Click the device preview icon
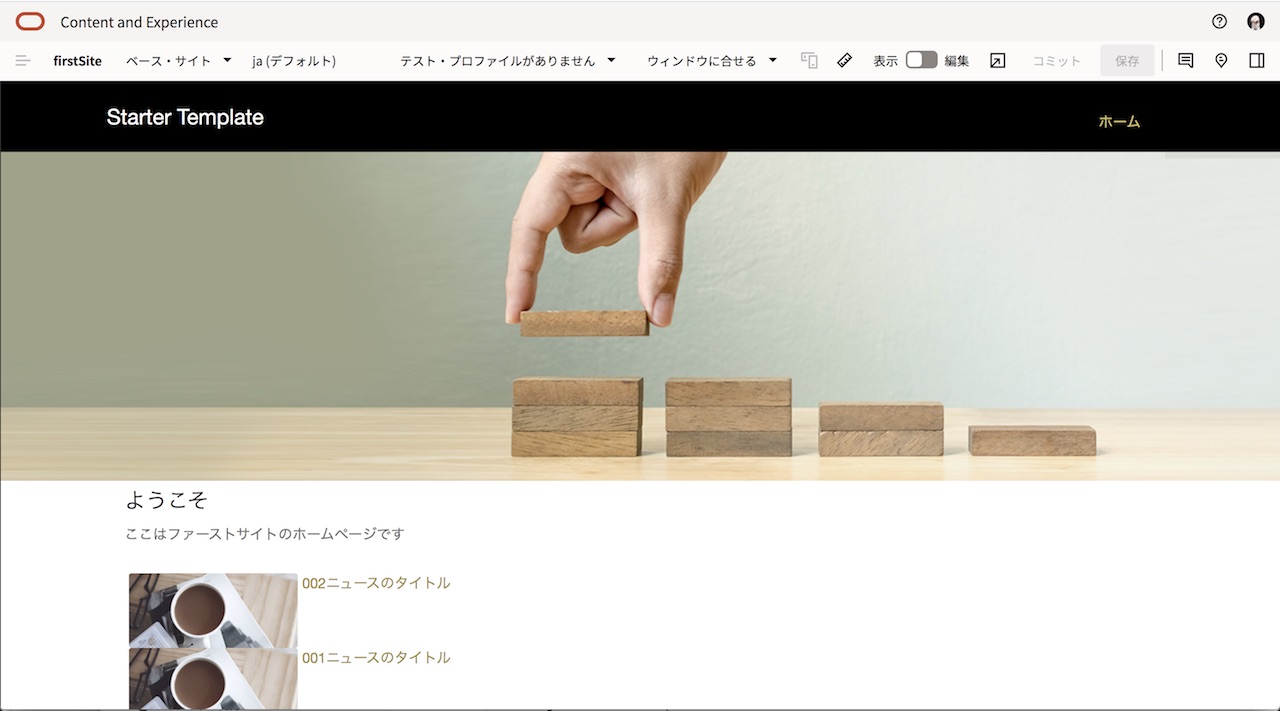Screen dimensions: 1280x711 click(809, 61)
